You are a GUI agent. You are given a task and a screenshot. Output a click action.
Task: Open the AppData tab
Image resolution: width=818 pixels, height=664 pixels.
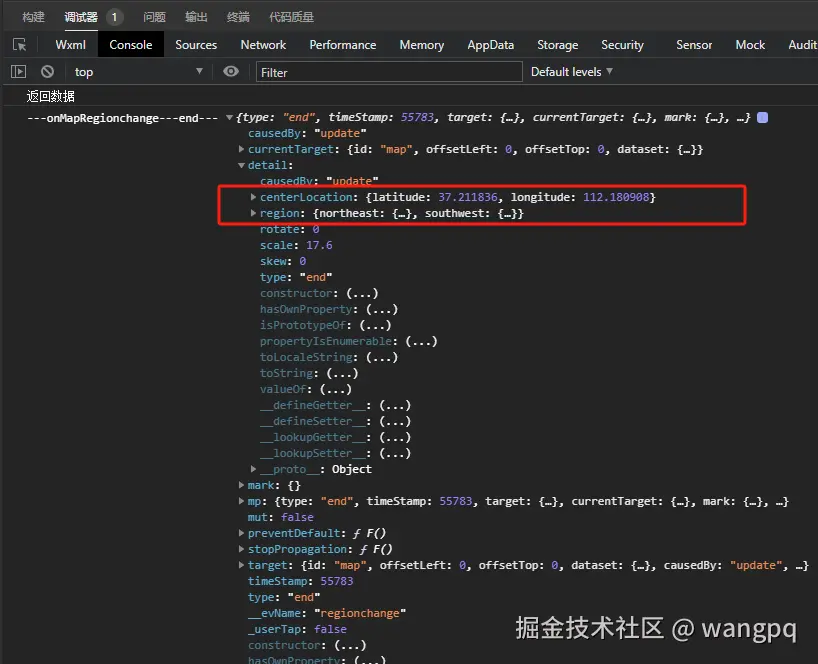pos(490,45)
